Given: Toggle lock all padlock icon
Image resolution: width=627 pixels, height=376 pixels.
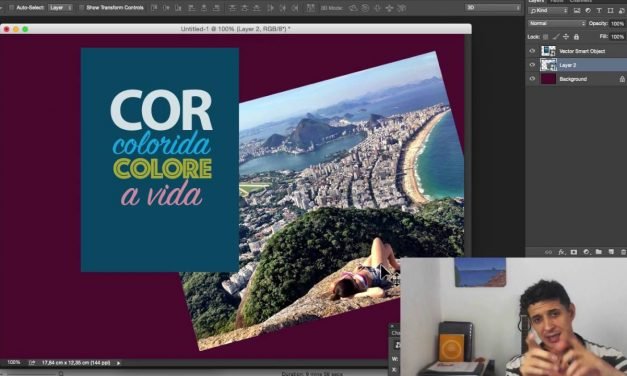Looking at the screenshot, I should [x=576, y=37].
